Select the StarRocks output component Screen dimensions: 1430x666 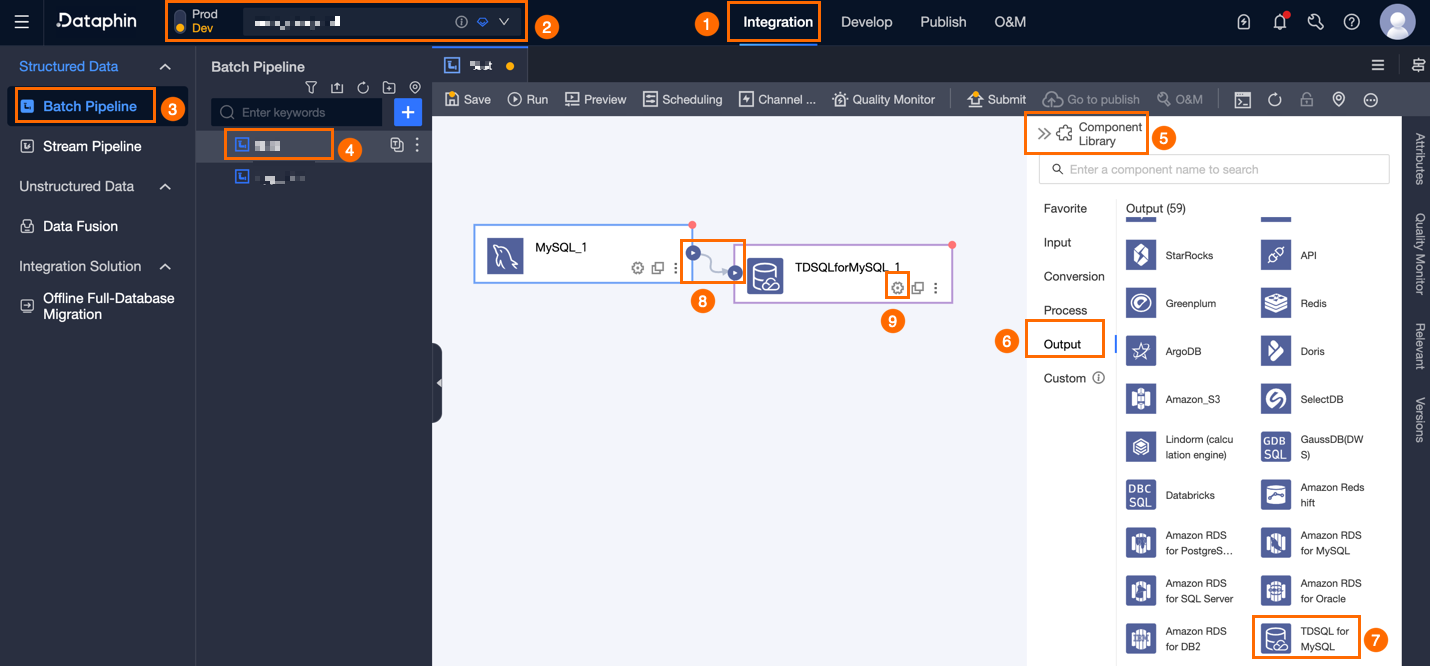click(1170, 255)
